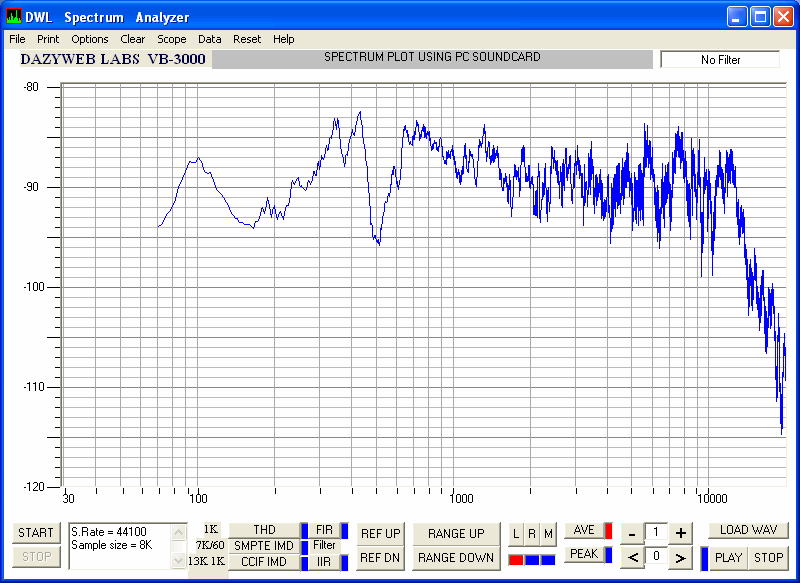Screen dimensions: 800x583
Task: Toggle the red indicator next to AVE
Action: tap(608, 531)
